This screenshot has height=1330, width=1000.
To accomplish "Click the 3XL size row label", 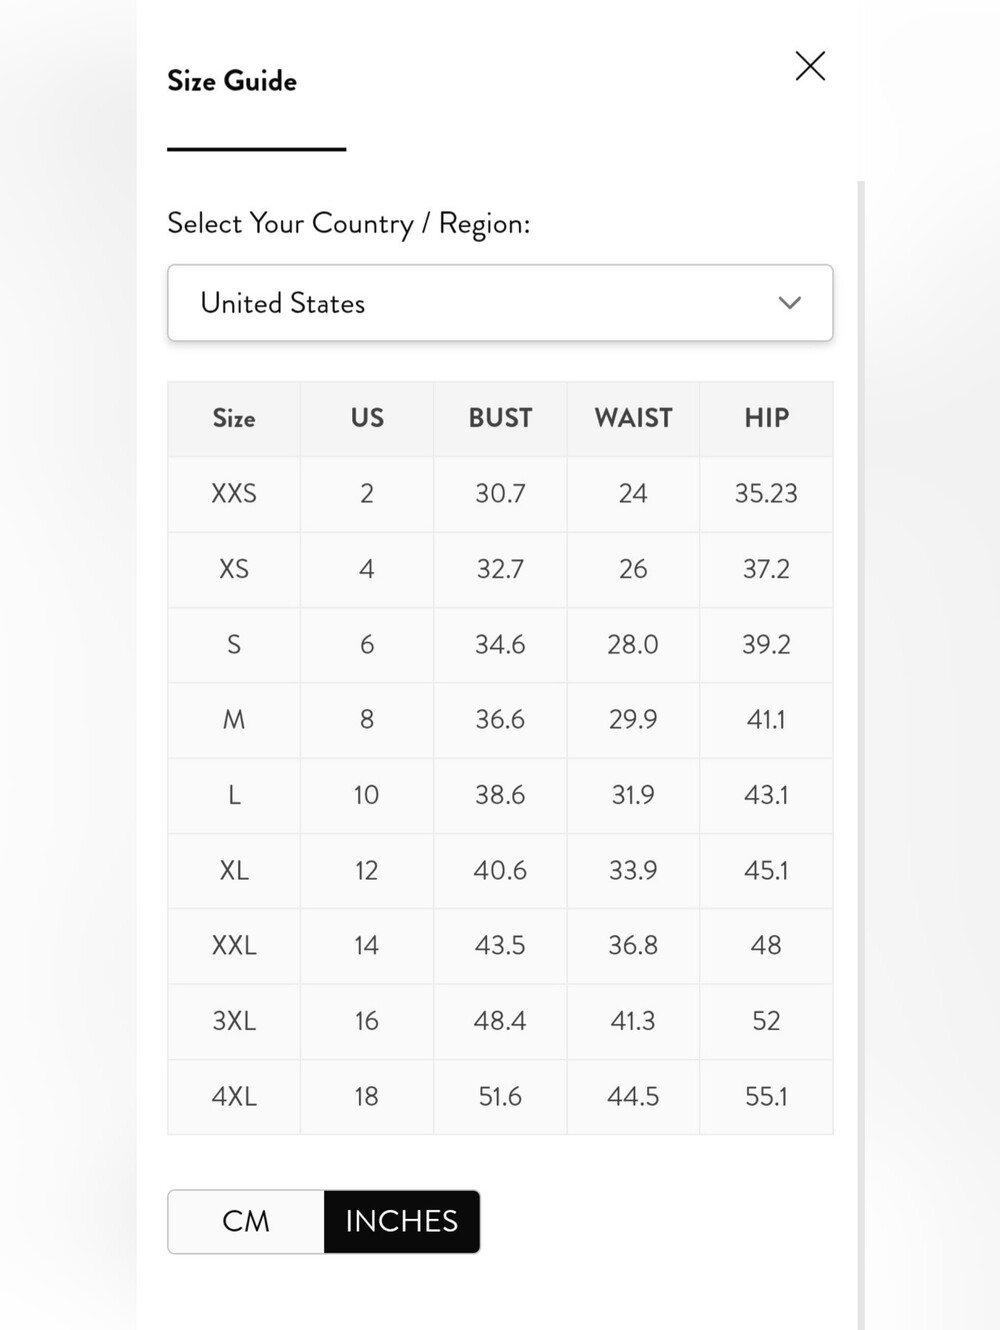I will click(x=234, y=1021).
